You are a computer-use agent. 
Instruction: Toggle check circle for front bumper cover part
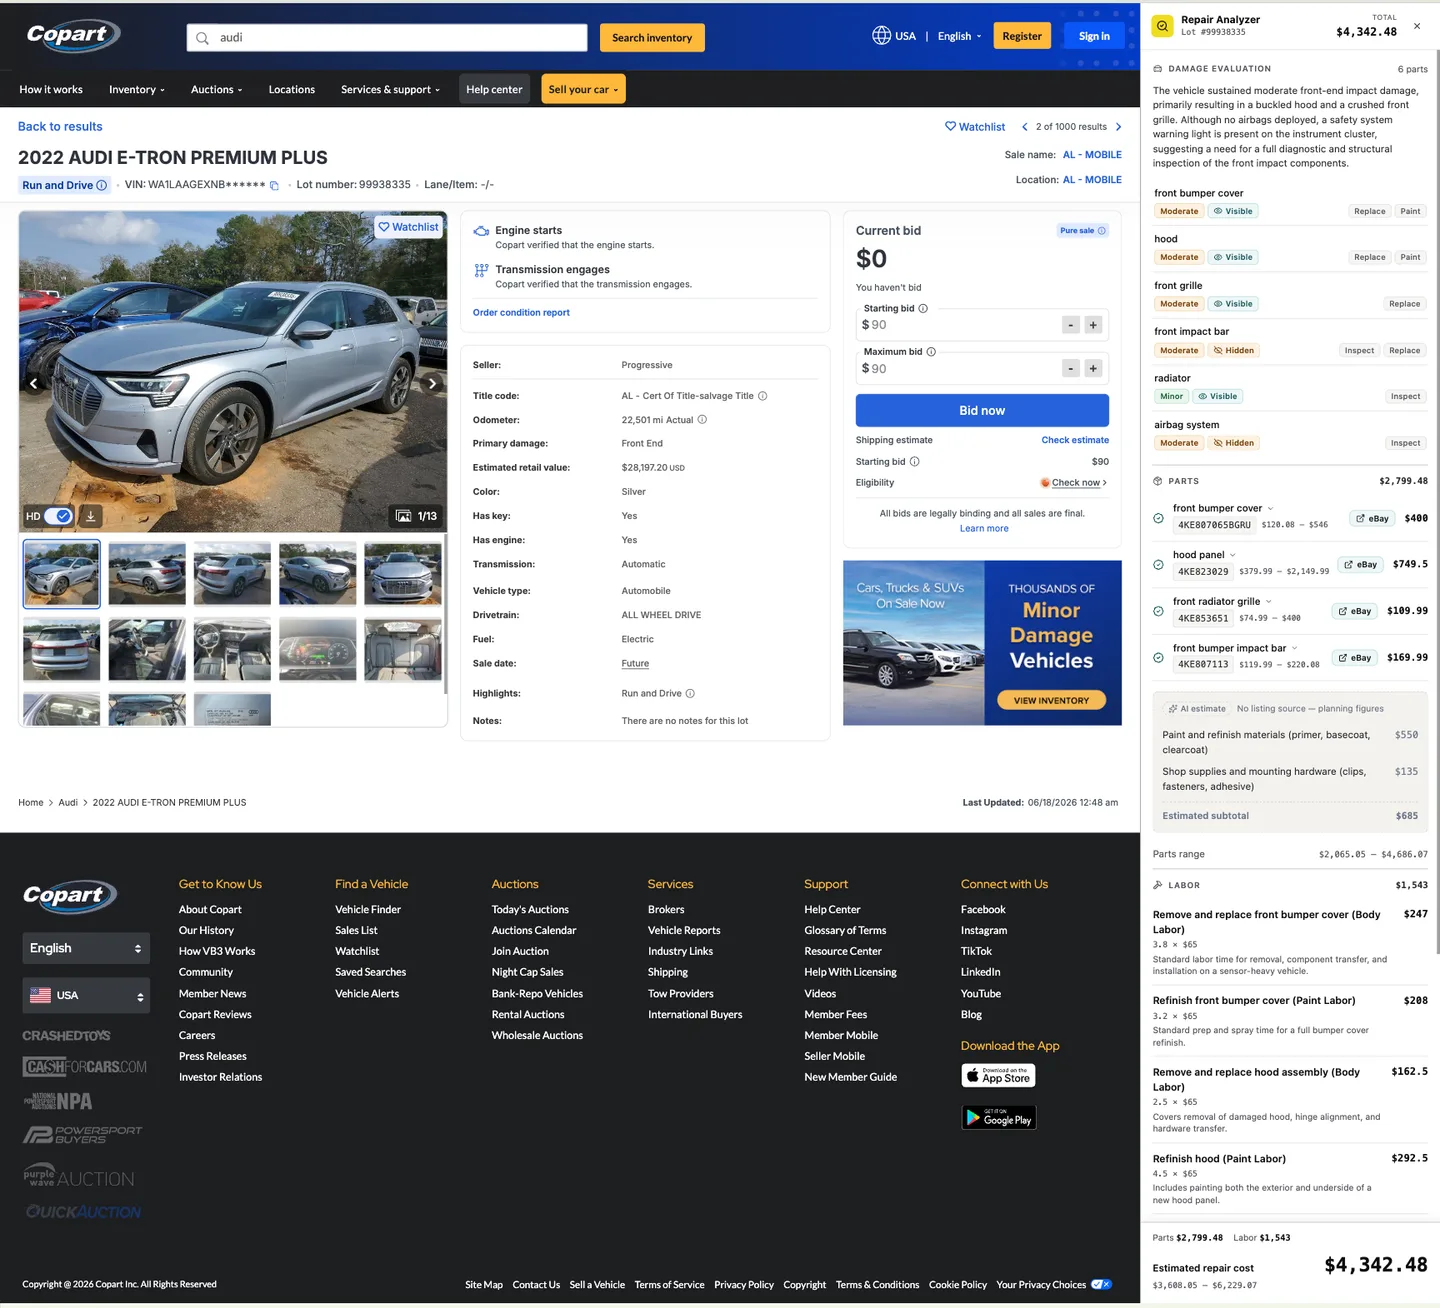click(x=1158, y=518)
